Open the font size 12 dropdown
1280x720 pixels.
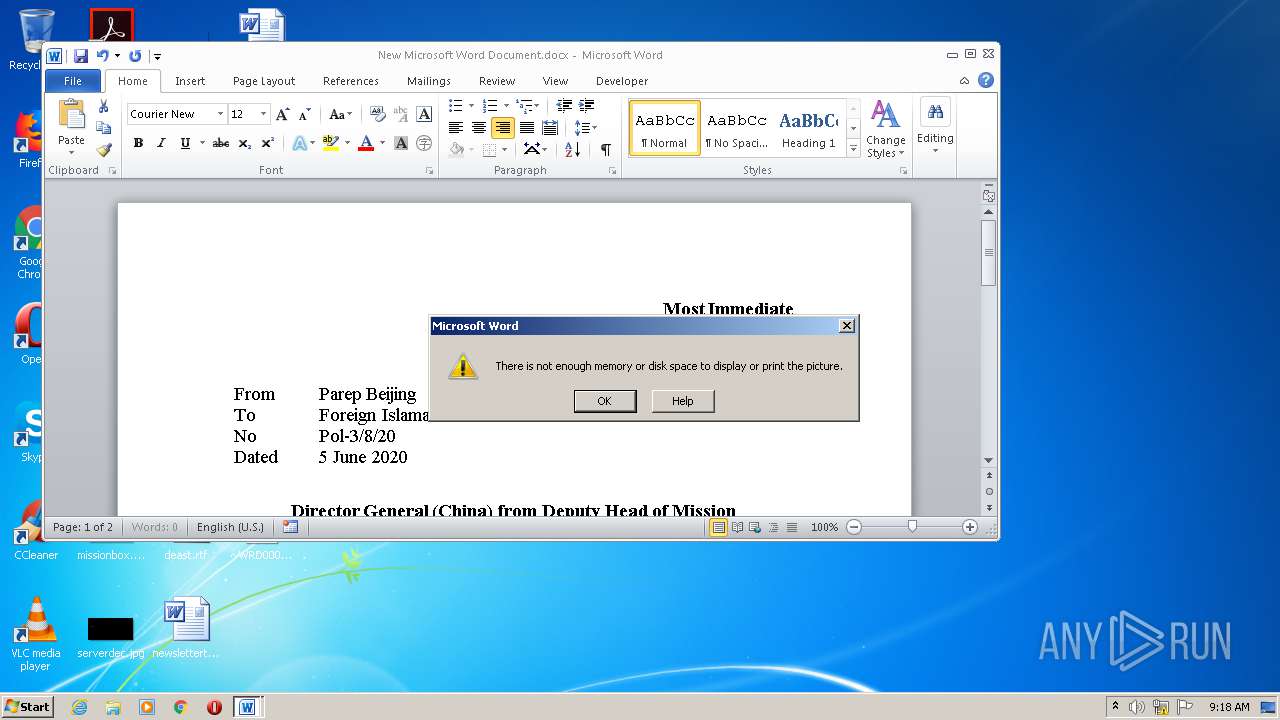(x=263, y=114)
